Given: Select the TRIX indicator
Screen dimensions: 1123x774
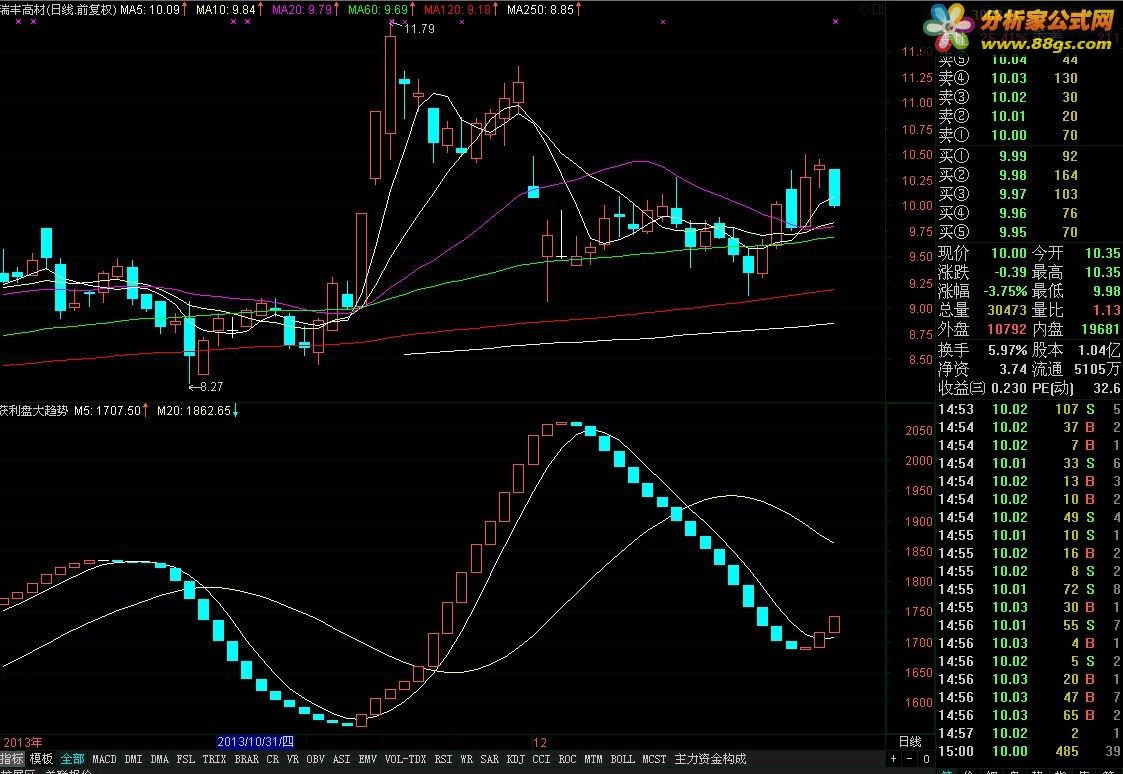Looking at the screenshot, I should [214, 759].
